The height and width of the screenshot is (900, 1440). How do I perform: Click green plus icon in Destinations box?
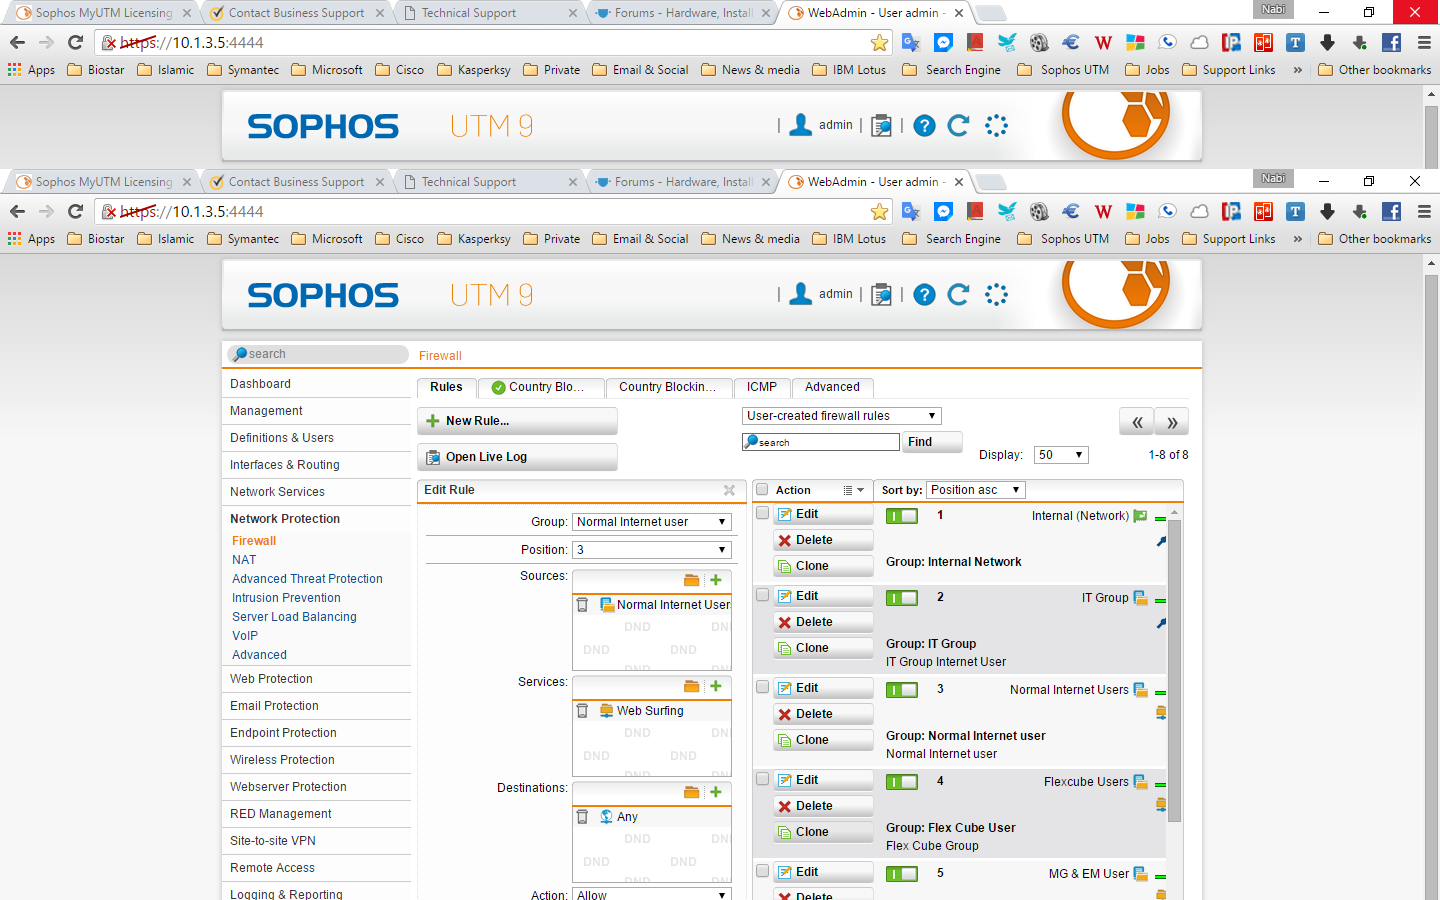716,792
